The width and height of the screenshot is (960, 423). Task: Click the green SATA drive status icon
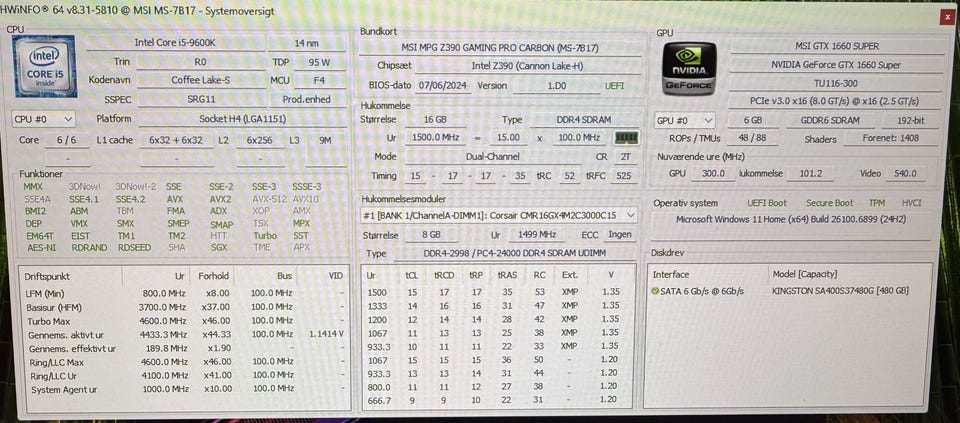[655, 291]
